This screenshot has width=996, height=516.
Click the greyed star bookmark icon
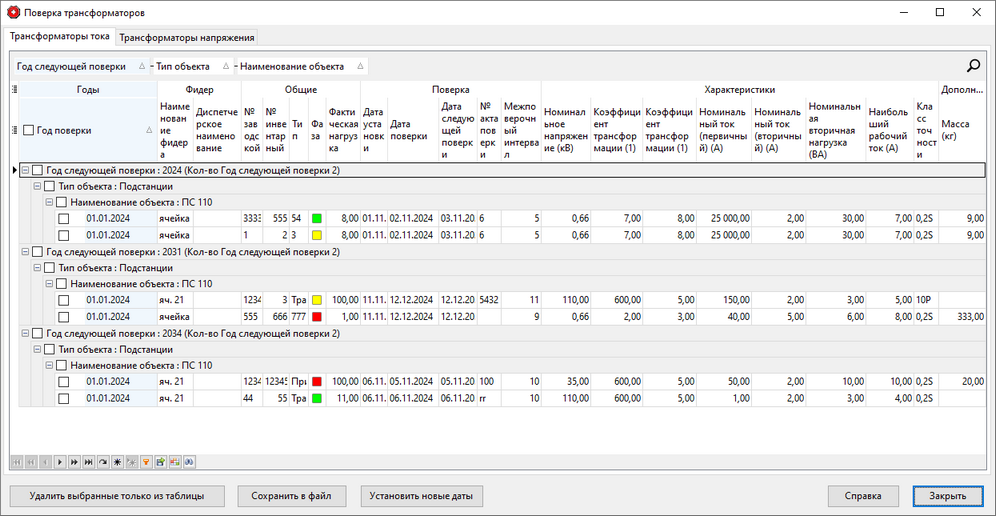tap(131, 462)
